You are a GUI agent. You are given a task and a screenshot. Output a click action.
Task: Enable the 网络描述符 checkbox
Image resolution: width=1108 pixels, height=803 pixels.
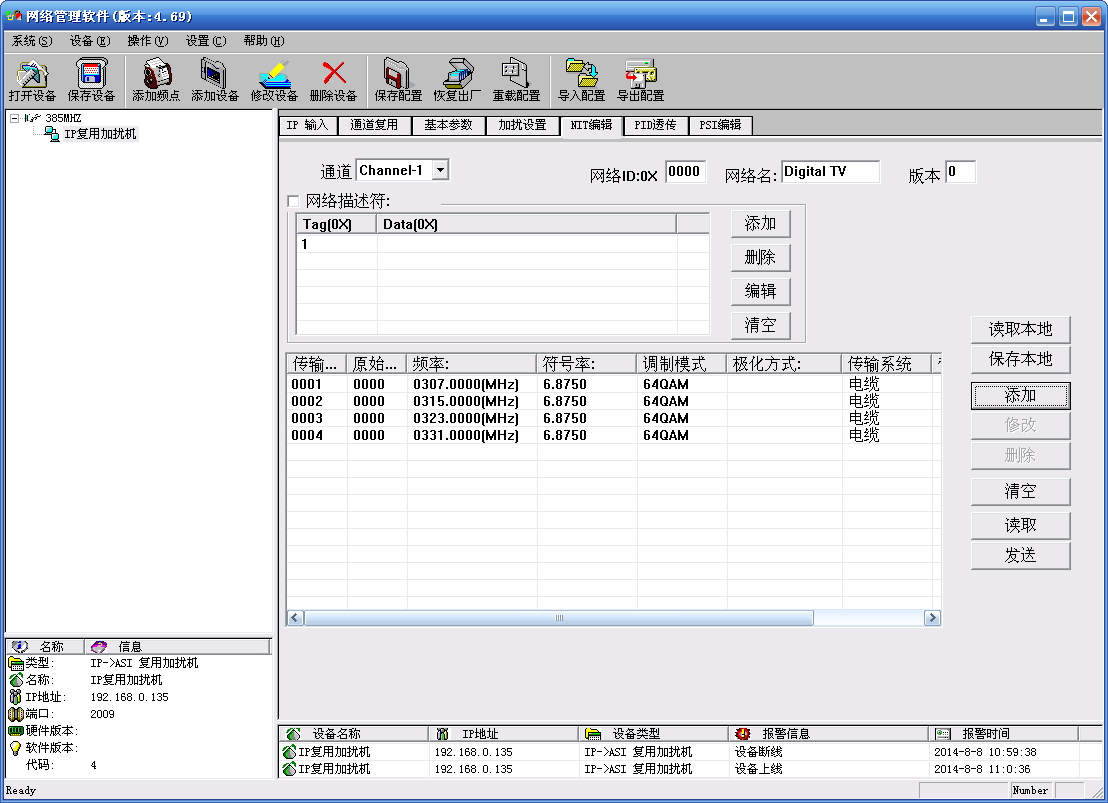pyautogui.click(x=293, y=201)
